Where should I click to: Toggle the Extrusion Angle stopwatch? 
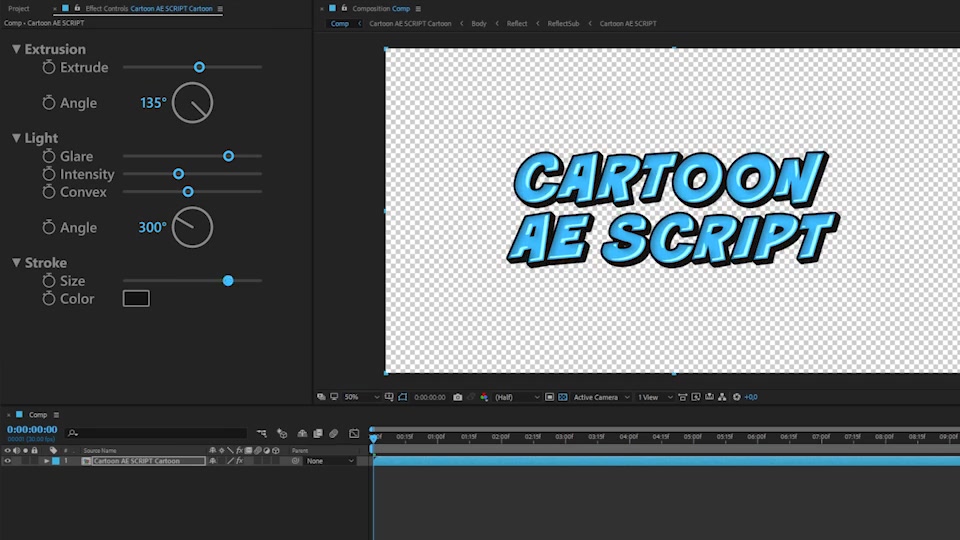[49, 103]
